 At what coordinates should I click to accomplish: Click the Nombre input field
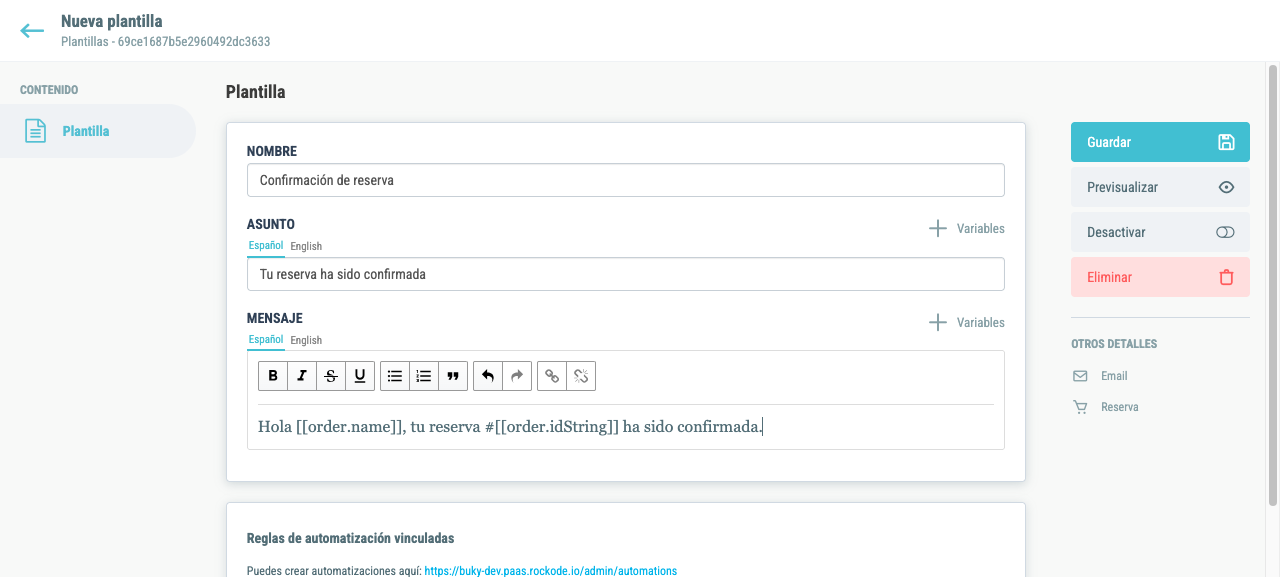tap(625, 180)
